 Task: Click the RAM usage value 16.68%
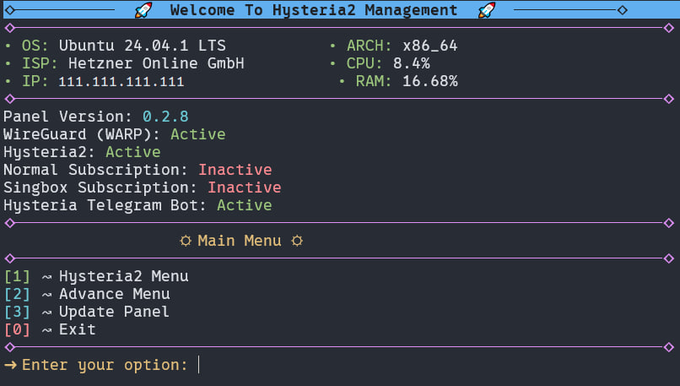pyautogui.click(x=430, y=81)
